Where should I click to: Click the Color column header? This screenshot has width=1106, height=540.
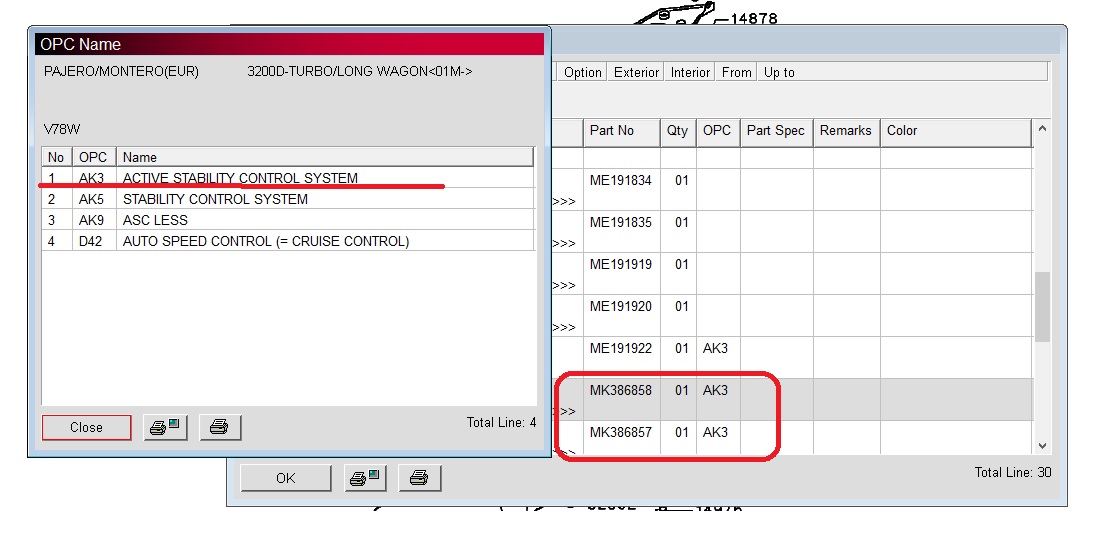coord(956,132)
